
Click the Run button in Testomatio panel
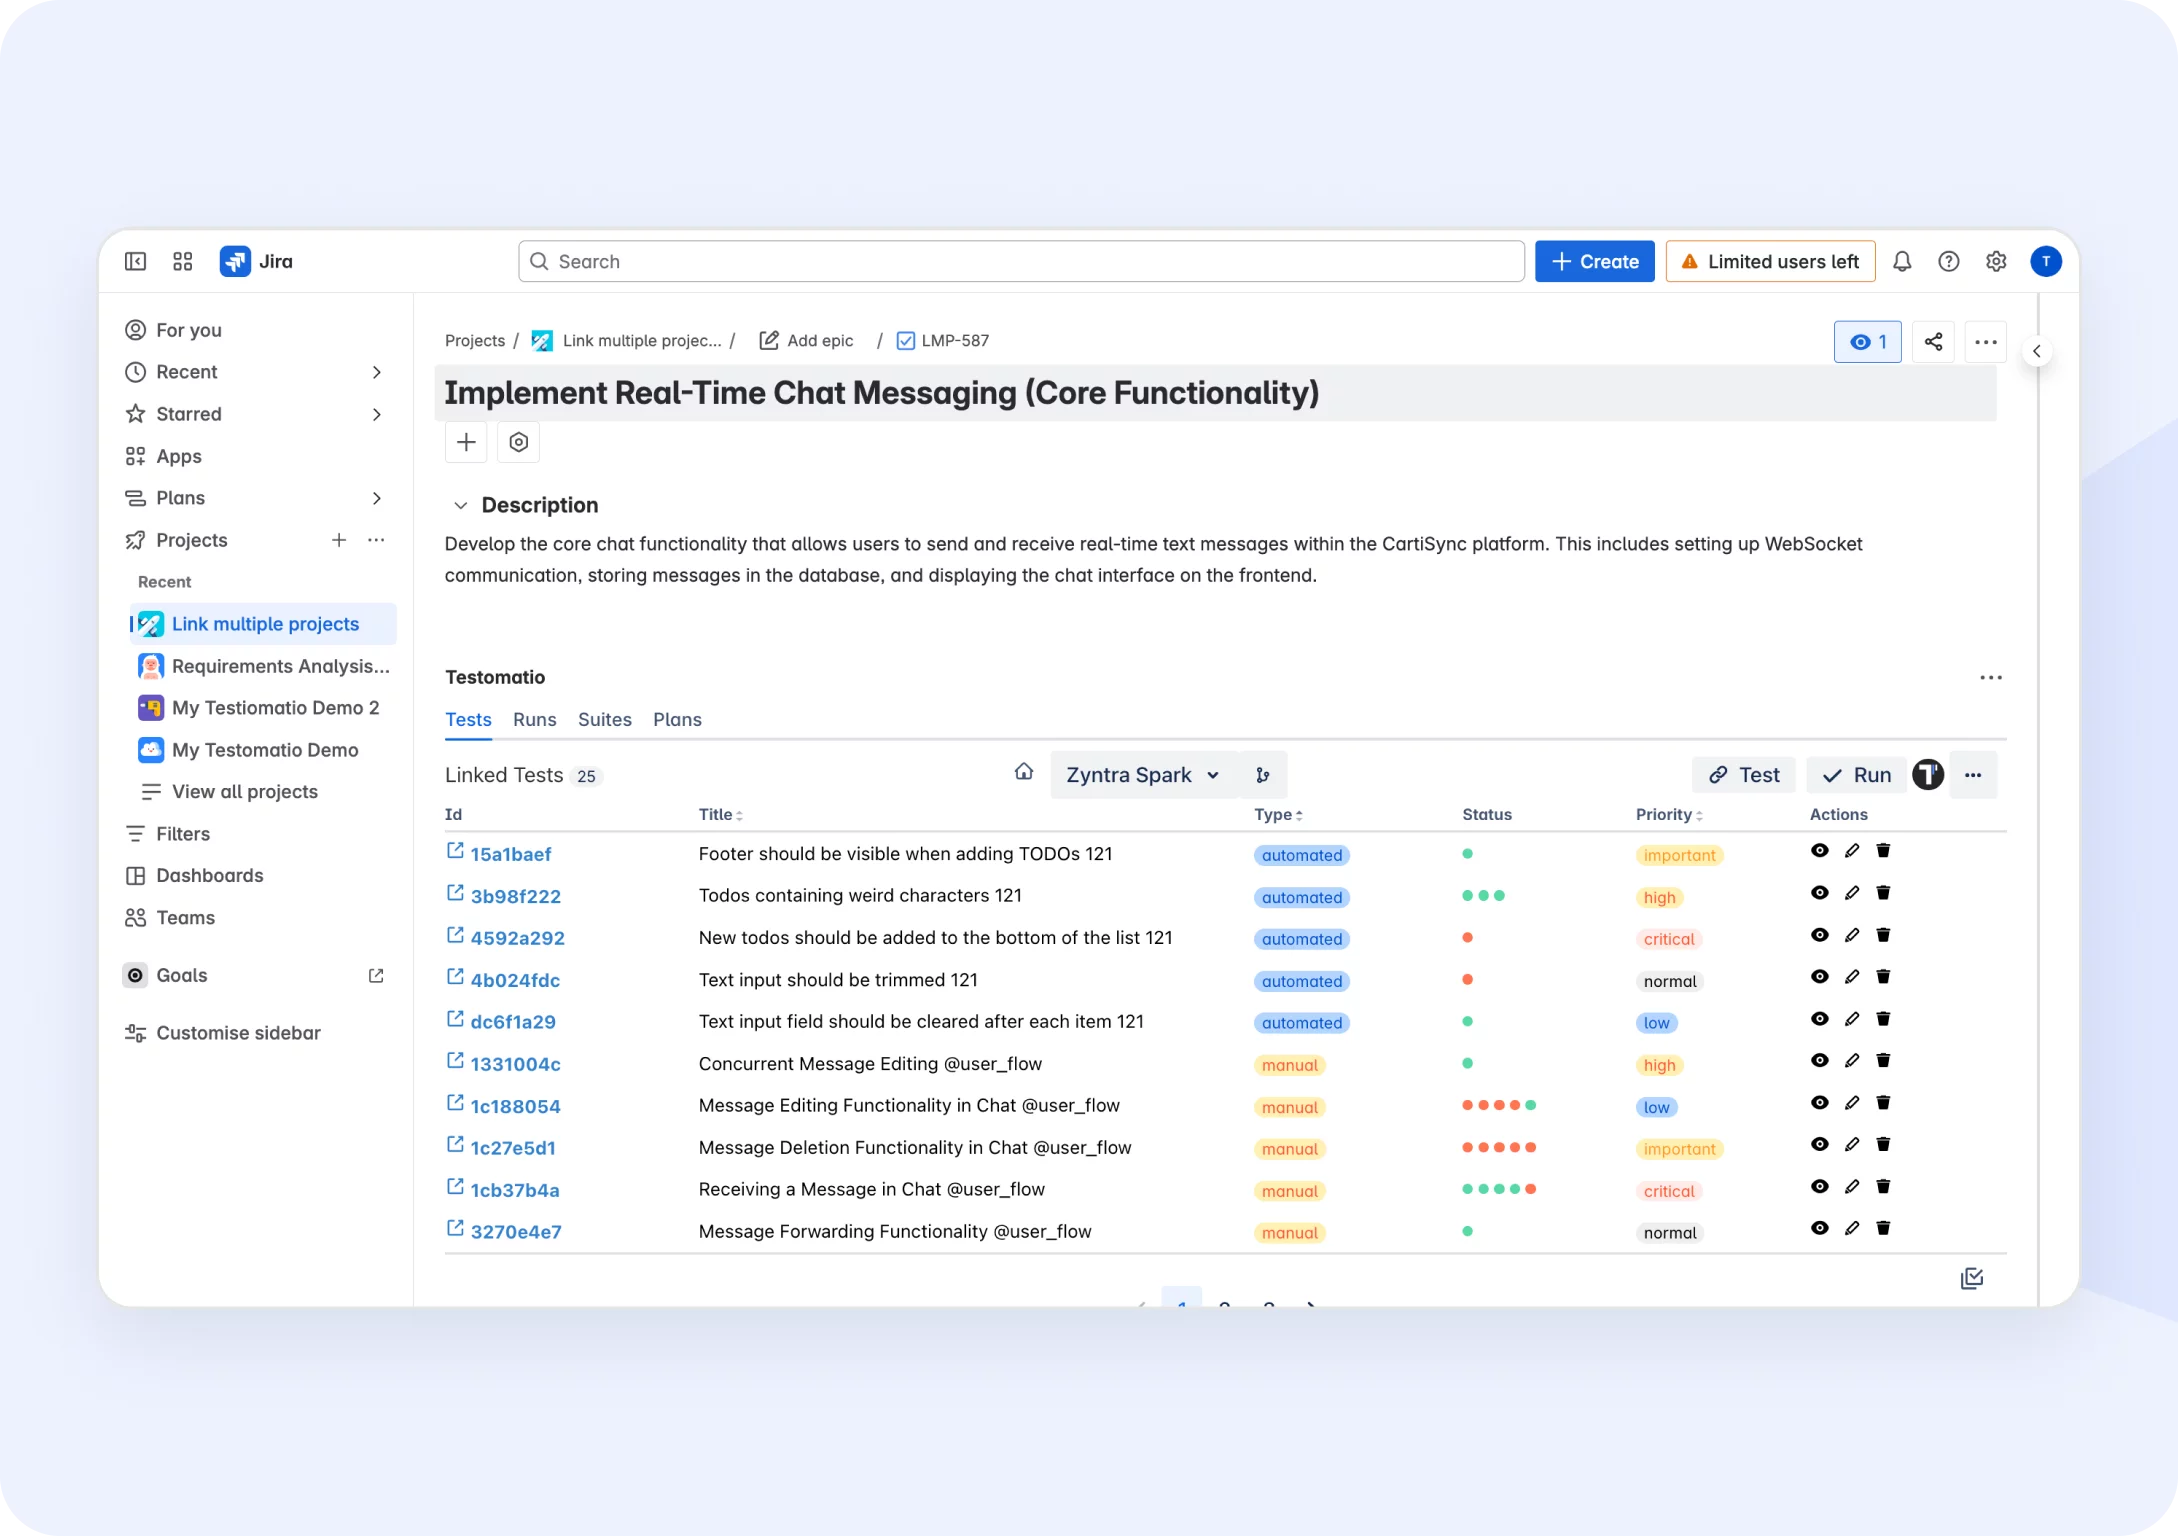click(x=1856, y=775)
